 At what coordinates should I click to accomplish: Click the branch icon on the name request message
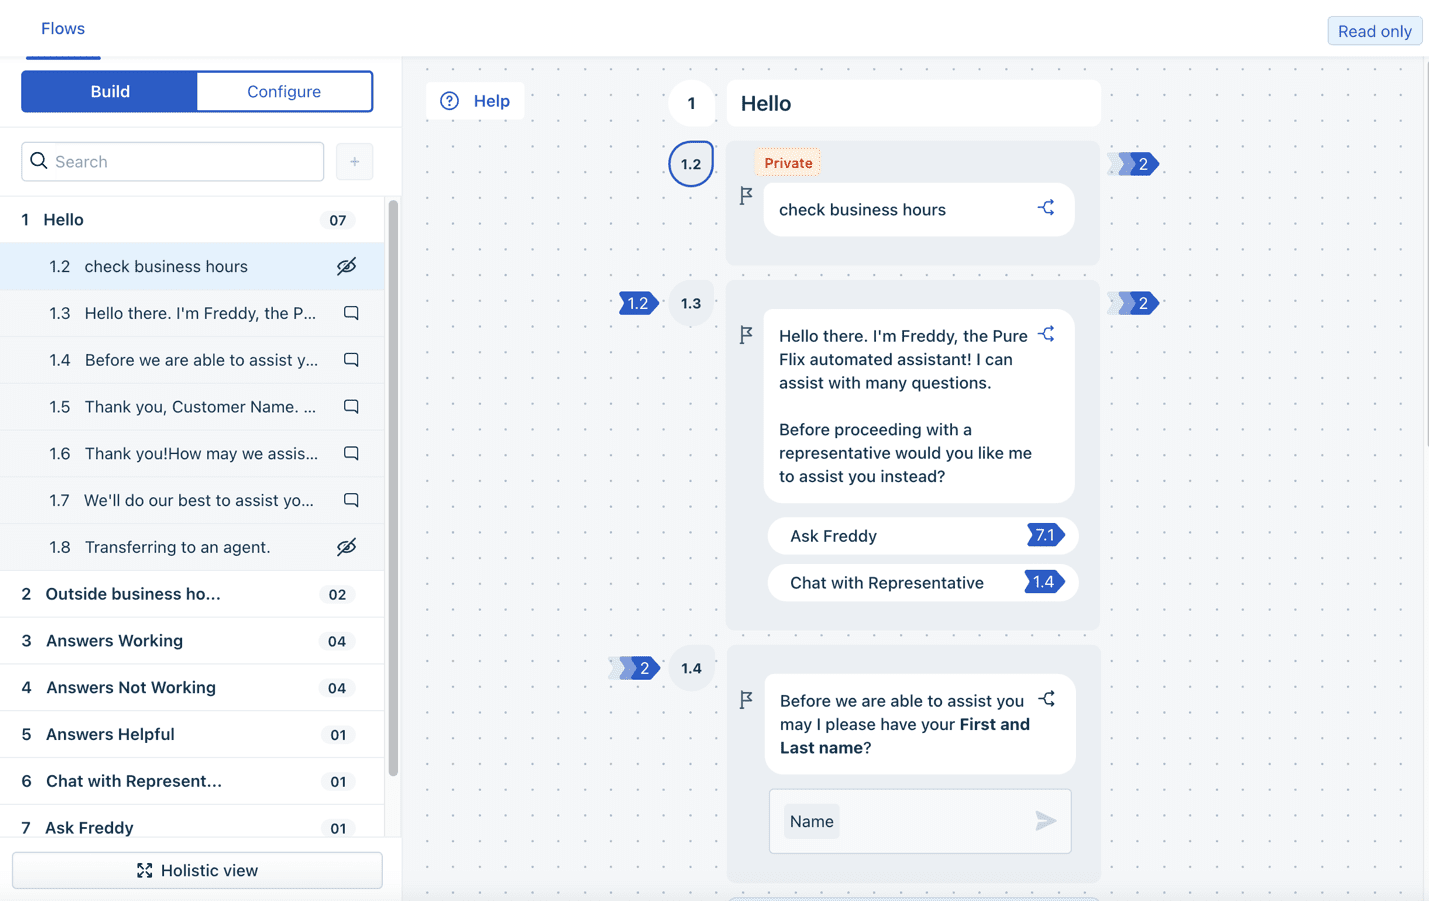click(1046, 699)
